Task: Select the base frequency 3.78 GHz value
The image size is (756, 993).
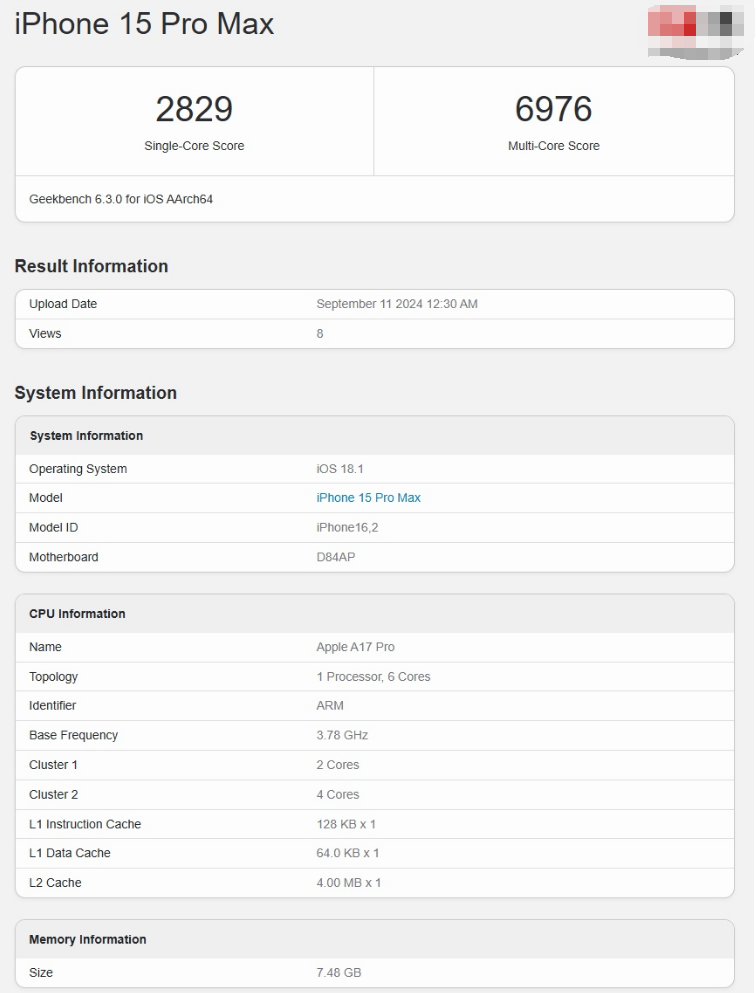Action: [x=342, y=735]
